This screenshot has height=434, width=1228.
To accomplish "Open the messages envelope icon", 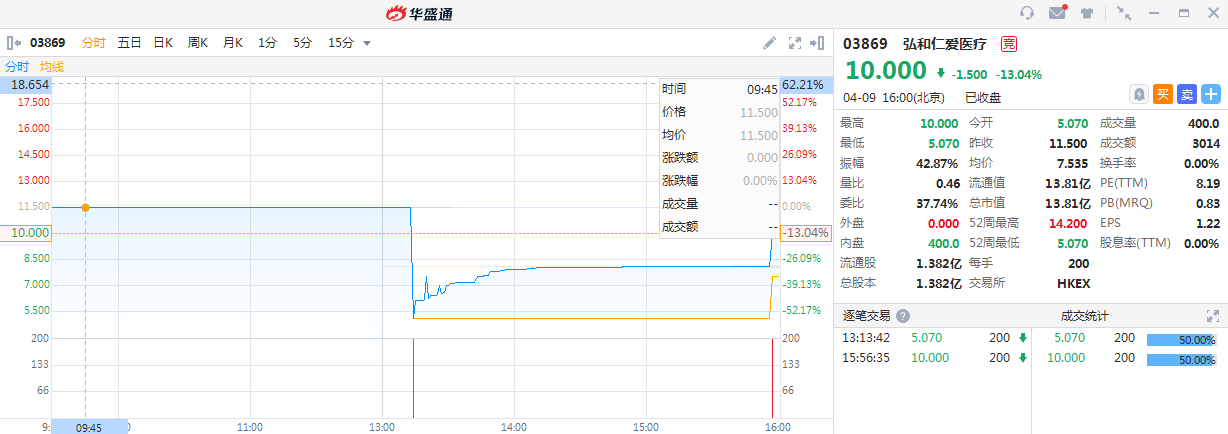I will [x=1056, y=13].
